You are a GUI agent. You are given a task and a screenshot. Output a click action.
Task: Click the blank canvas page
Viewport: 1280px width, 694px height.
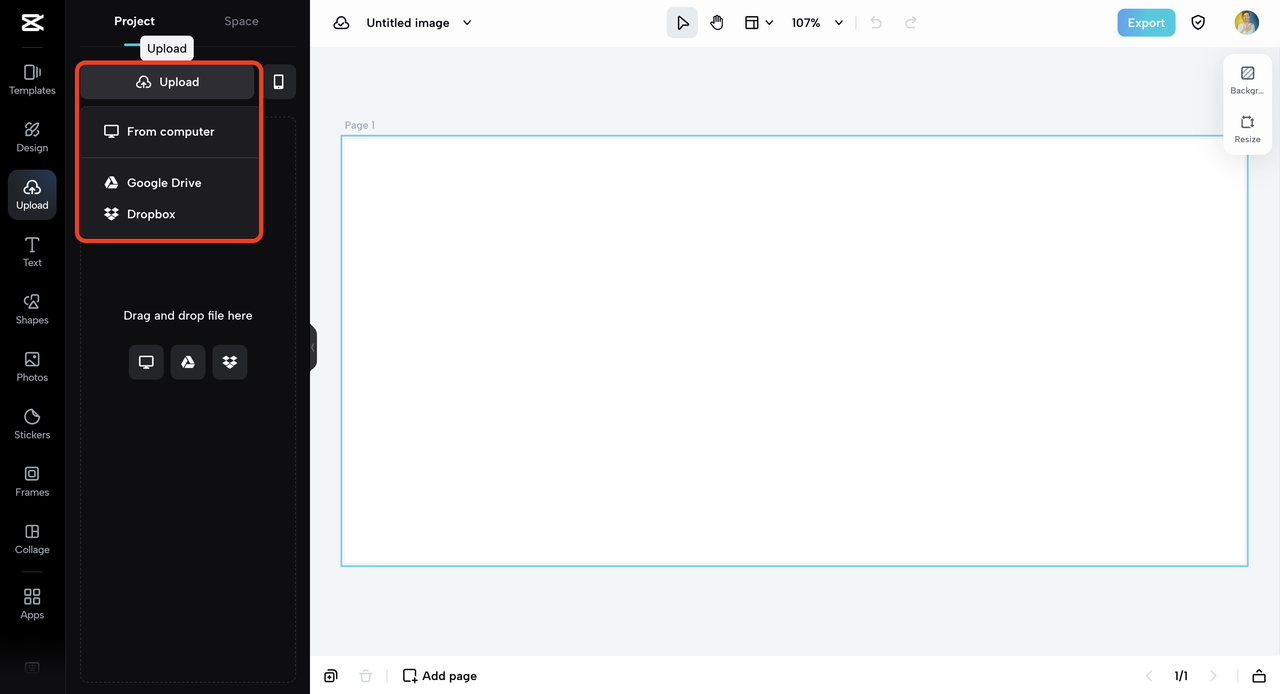(794, 351)
